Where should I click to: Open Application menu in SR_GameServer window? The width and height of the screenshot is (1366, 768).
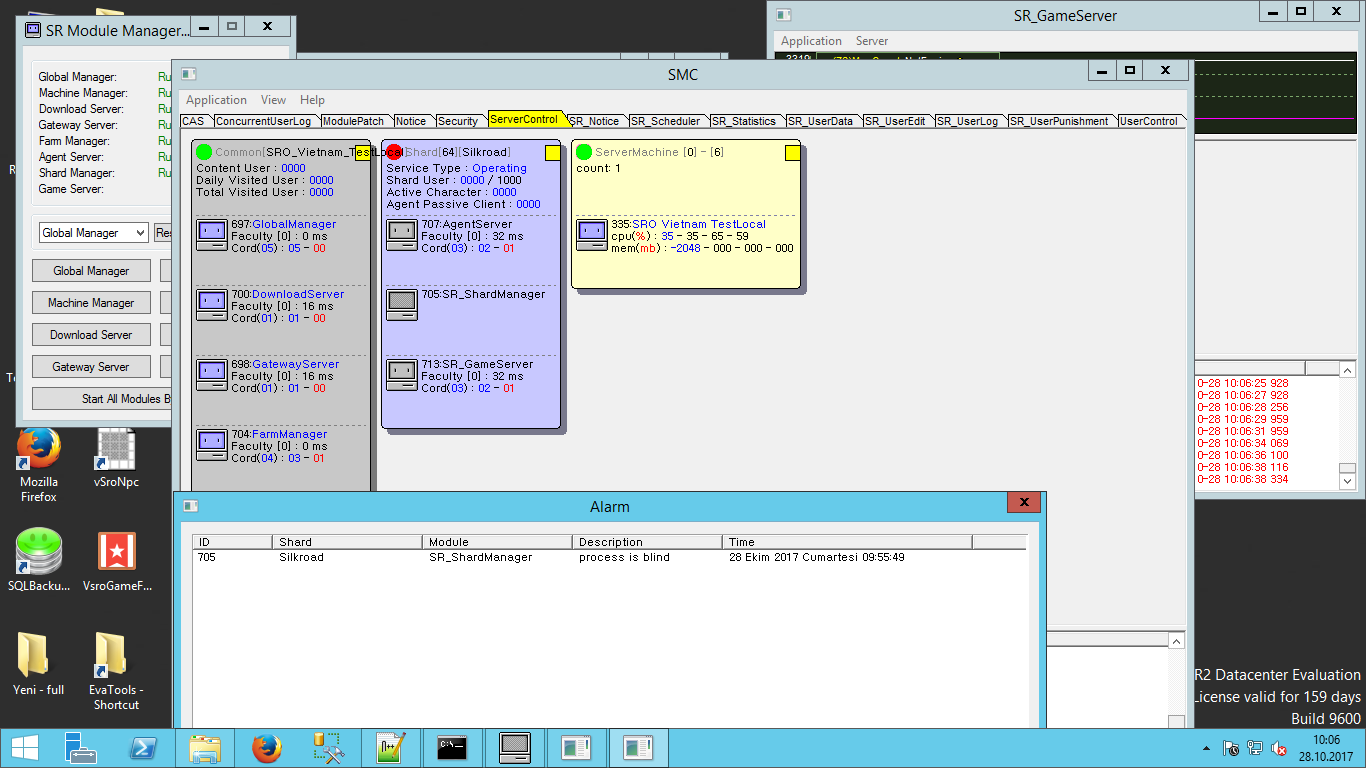811,41
